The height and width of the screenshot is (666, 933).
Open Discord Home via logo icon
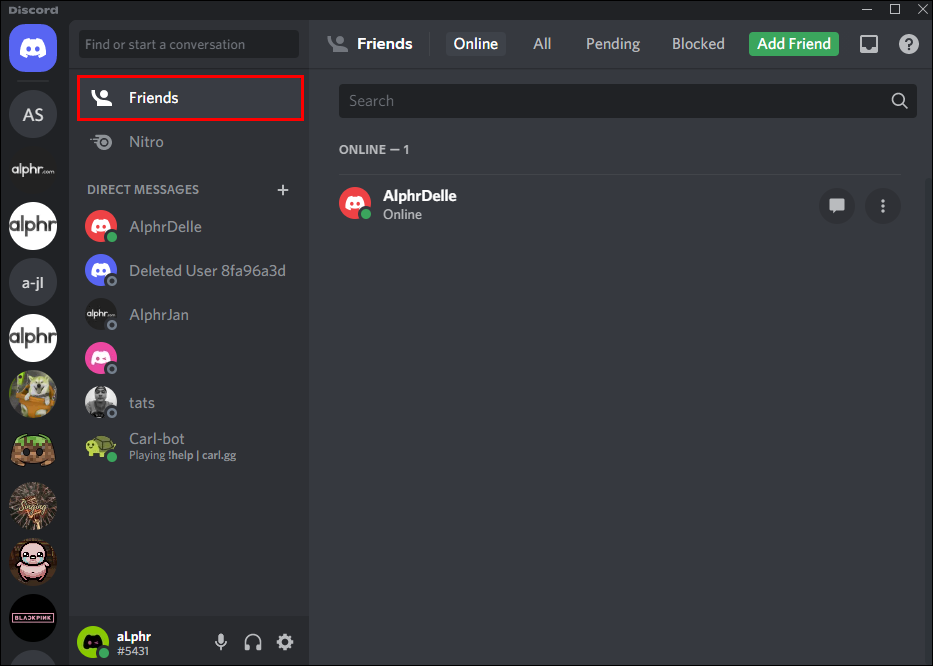click(x=33, y=48)
